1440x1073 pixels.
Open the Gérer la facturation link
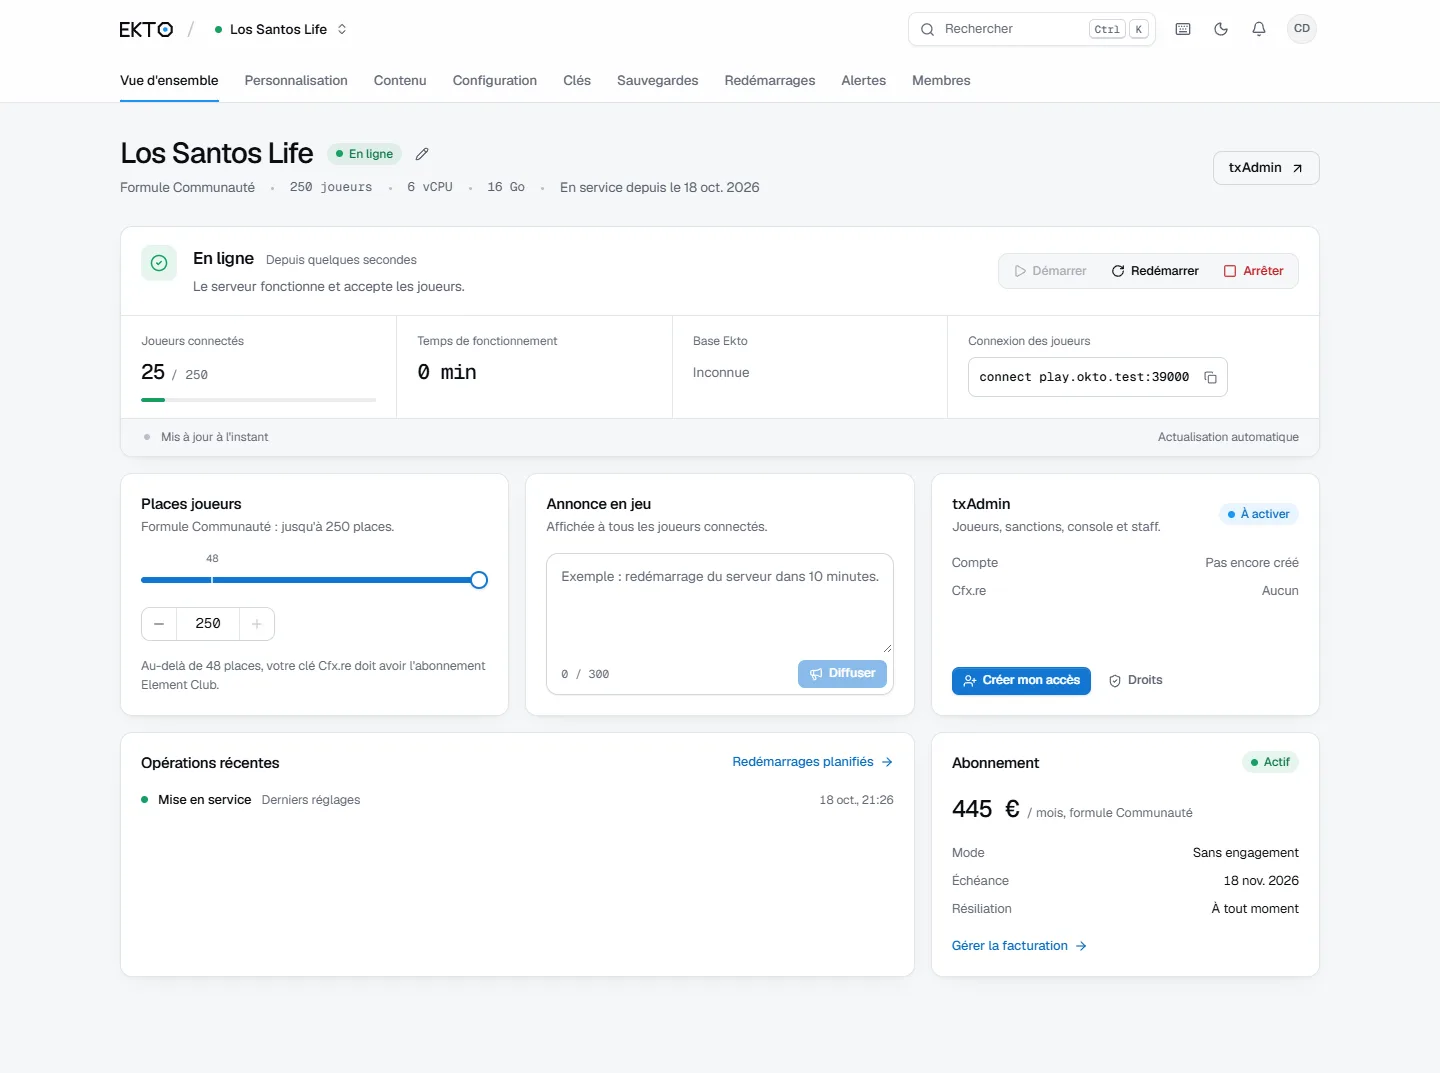[1019, 946]
